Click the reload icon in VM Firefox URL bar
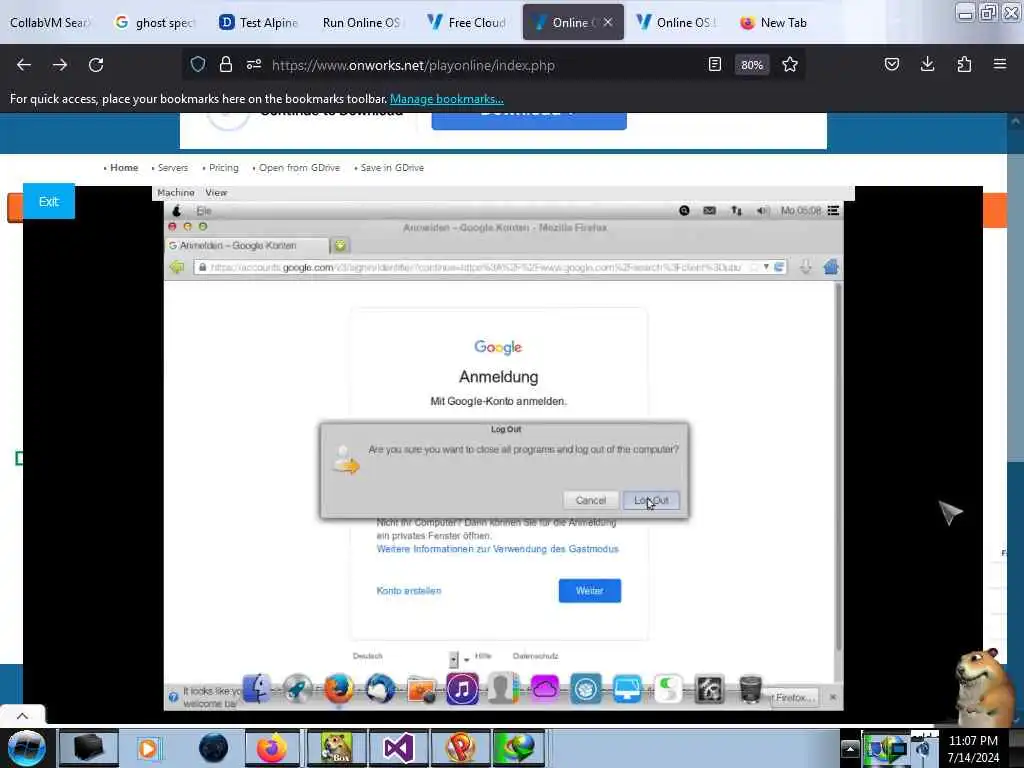Screen dimensions: 1024x768 coord(779,267)
